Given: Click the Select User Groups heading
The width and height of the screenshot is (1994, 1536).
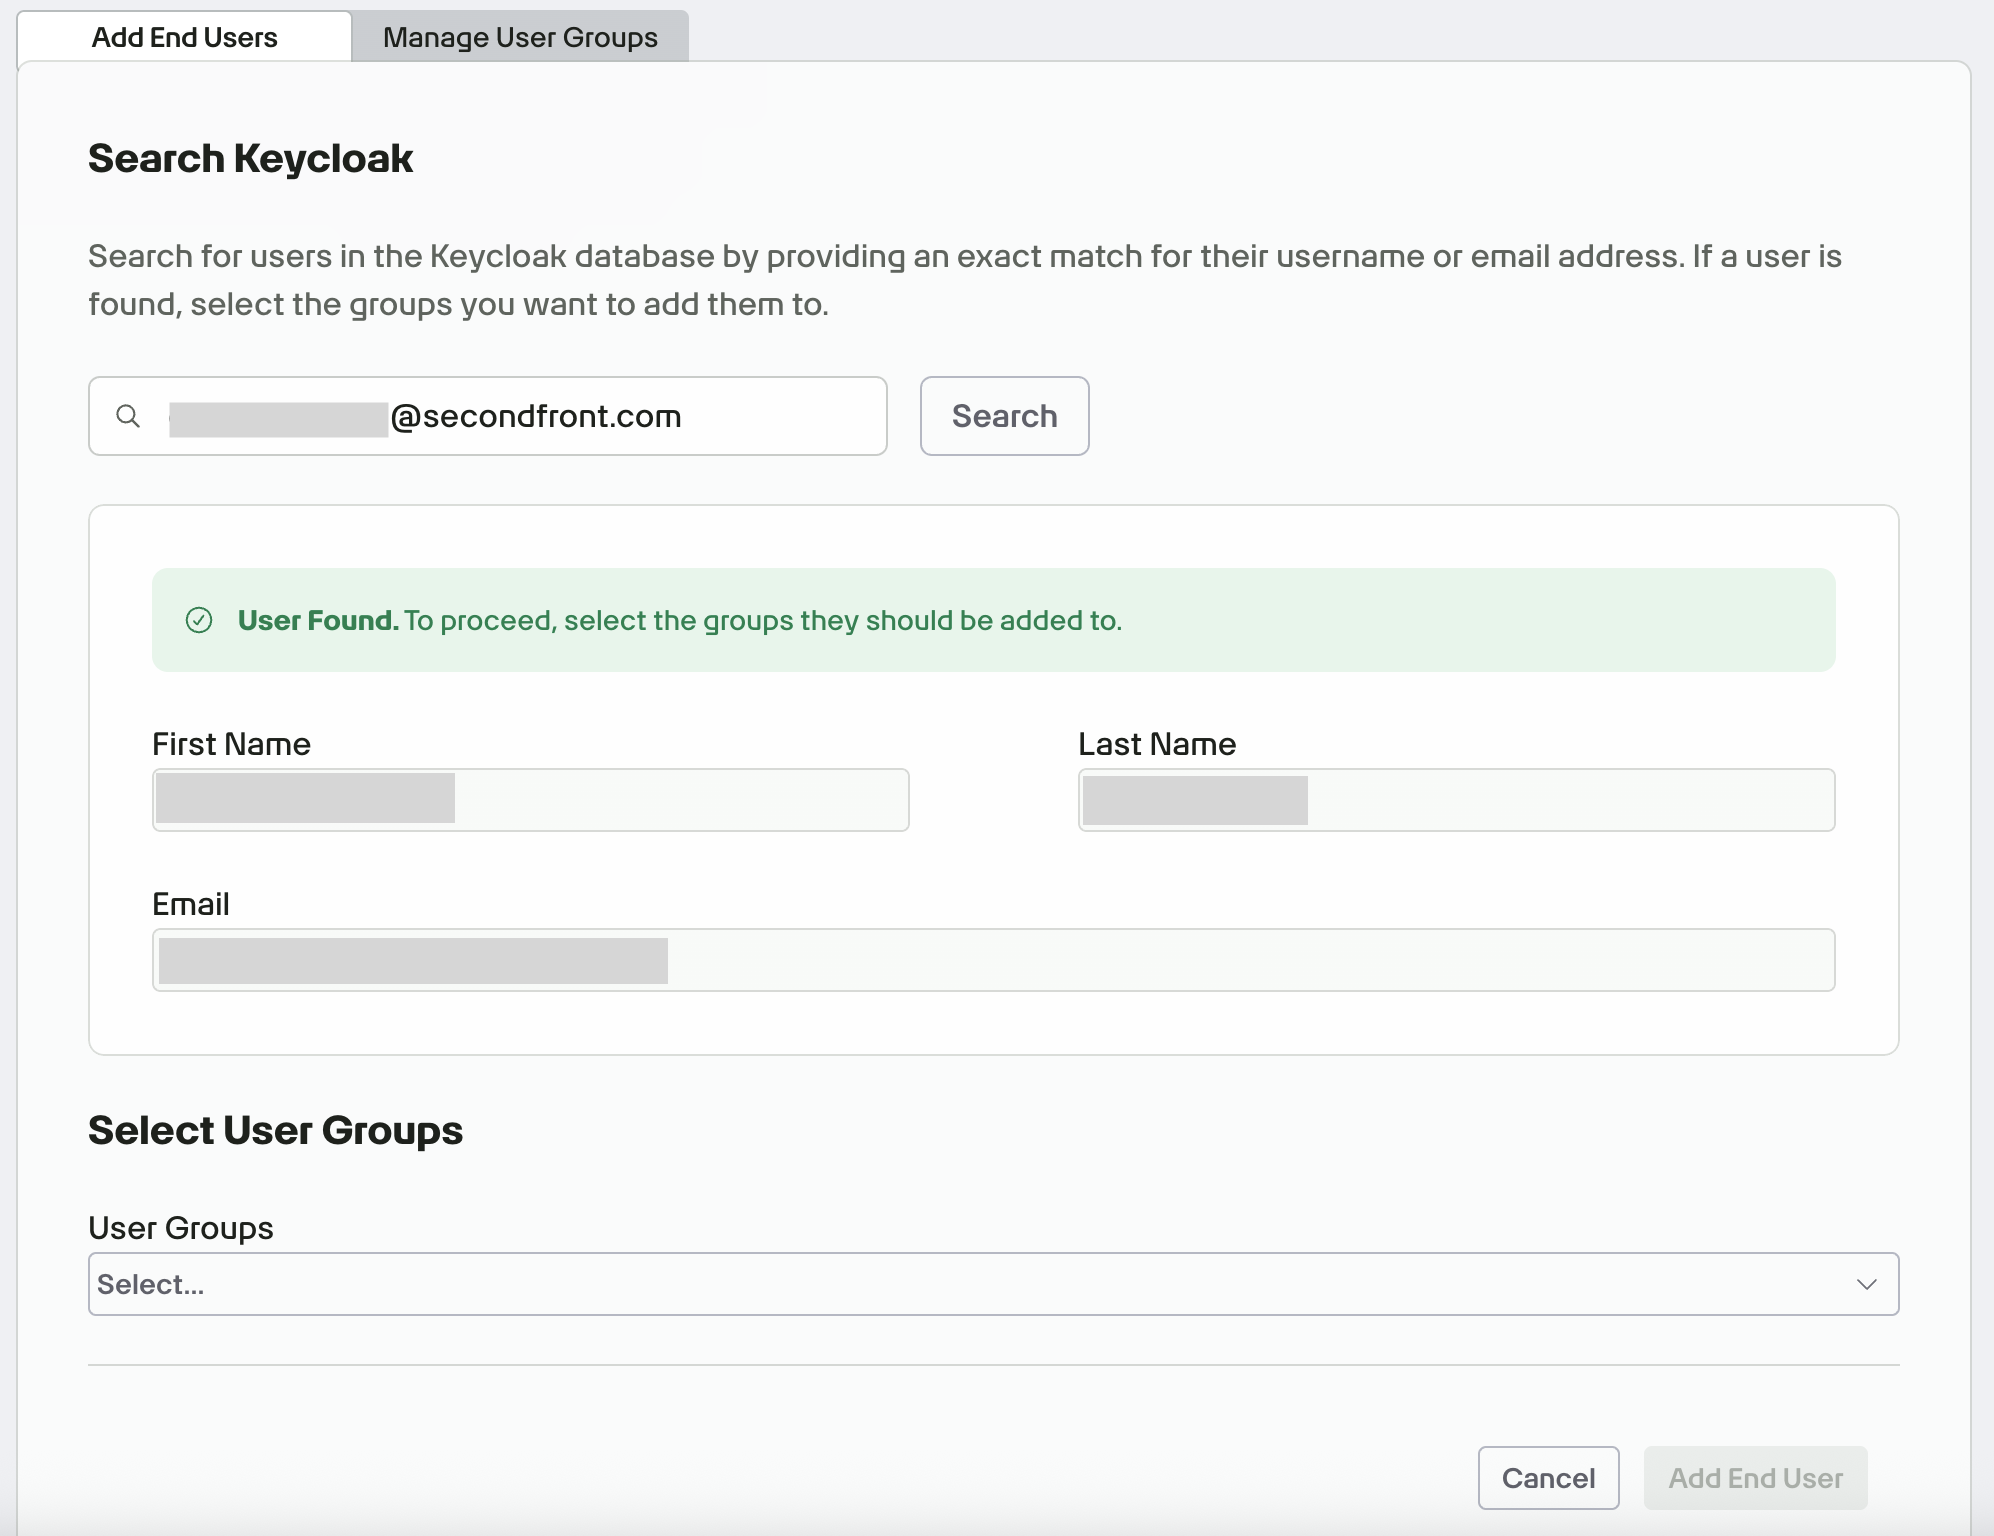Looking at the screenshot, I should 276,1129.
